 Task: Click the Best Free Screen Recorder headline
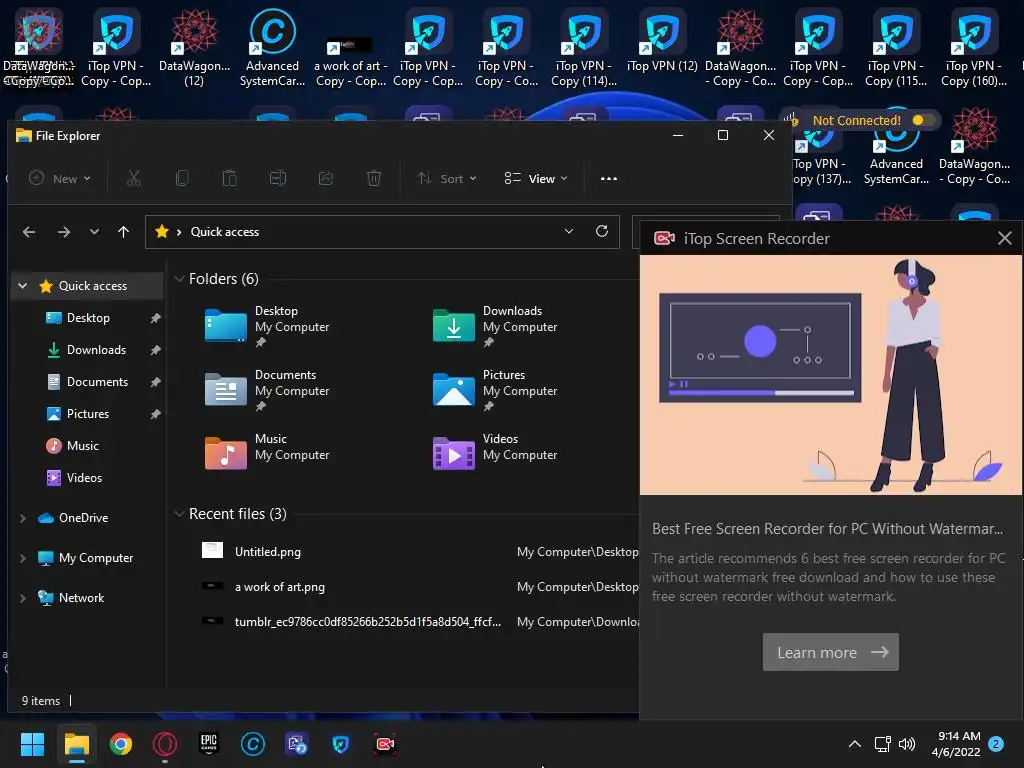click(x=827, y=528)
